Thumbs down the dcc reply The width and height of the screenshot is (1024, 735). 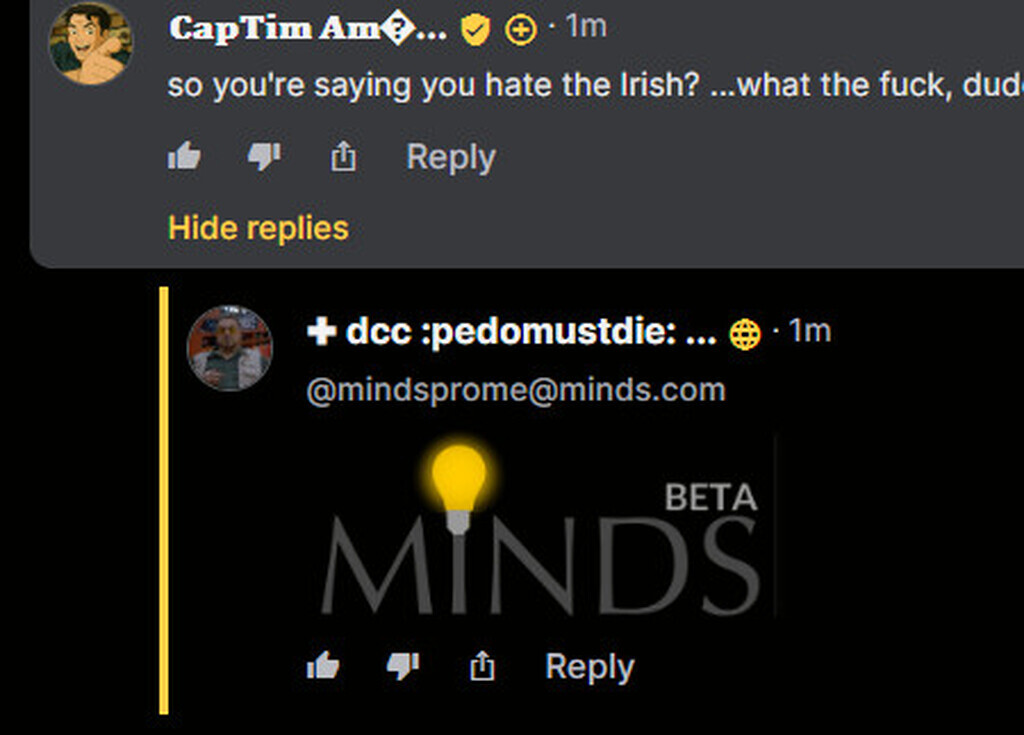click(403, 666)
